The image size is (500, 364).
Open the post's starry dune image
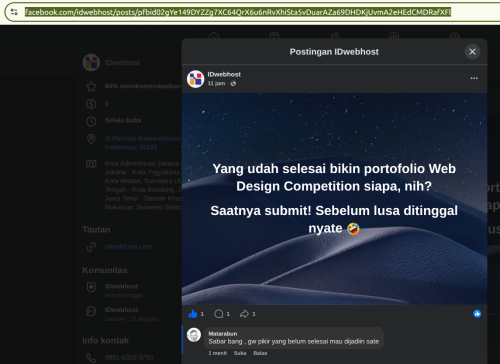(x=334, y=199)
